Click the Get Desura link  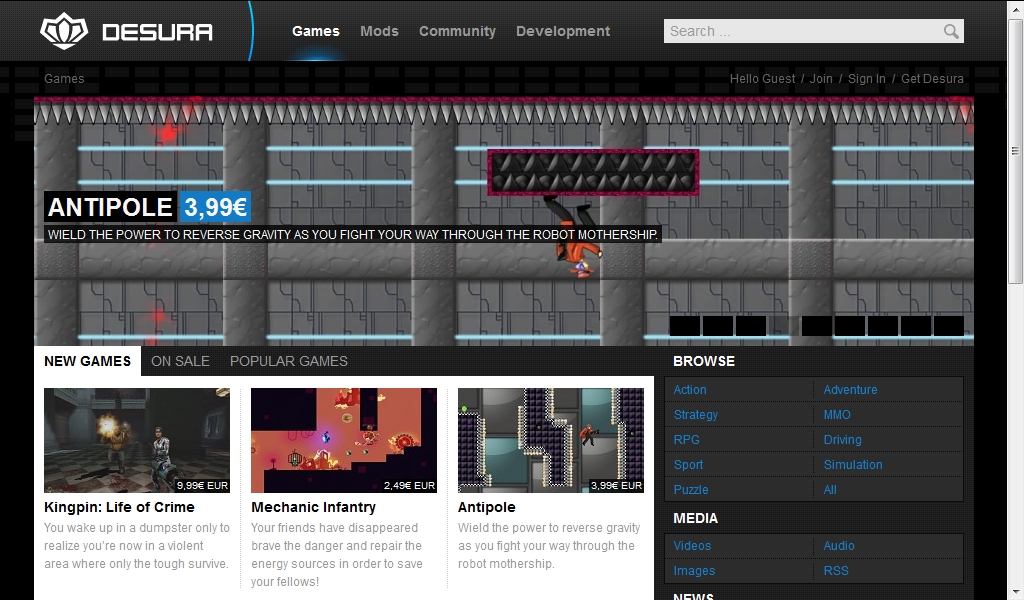point(932,78)
